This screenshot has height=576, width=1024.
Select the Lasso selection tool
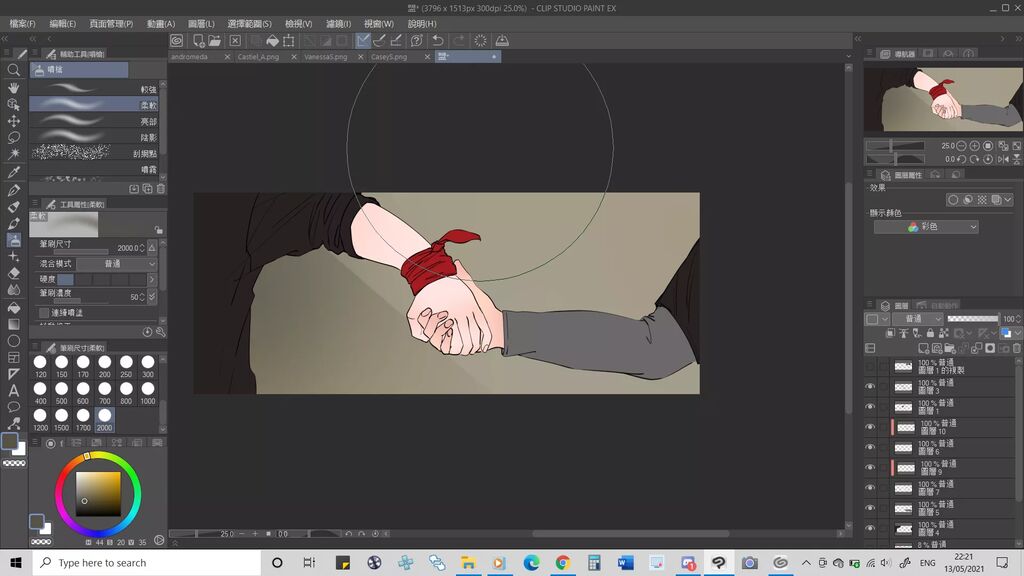[13, 137]
